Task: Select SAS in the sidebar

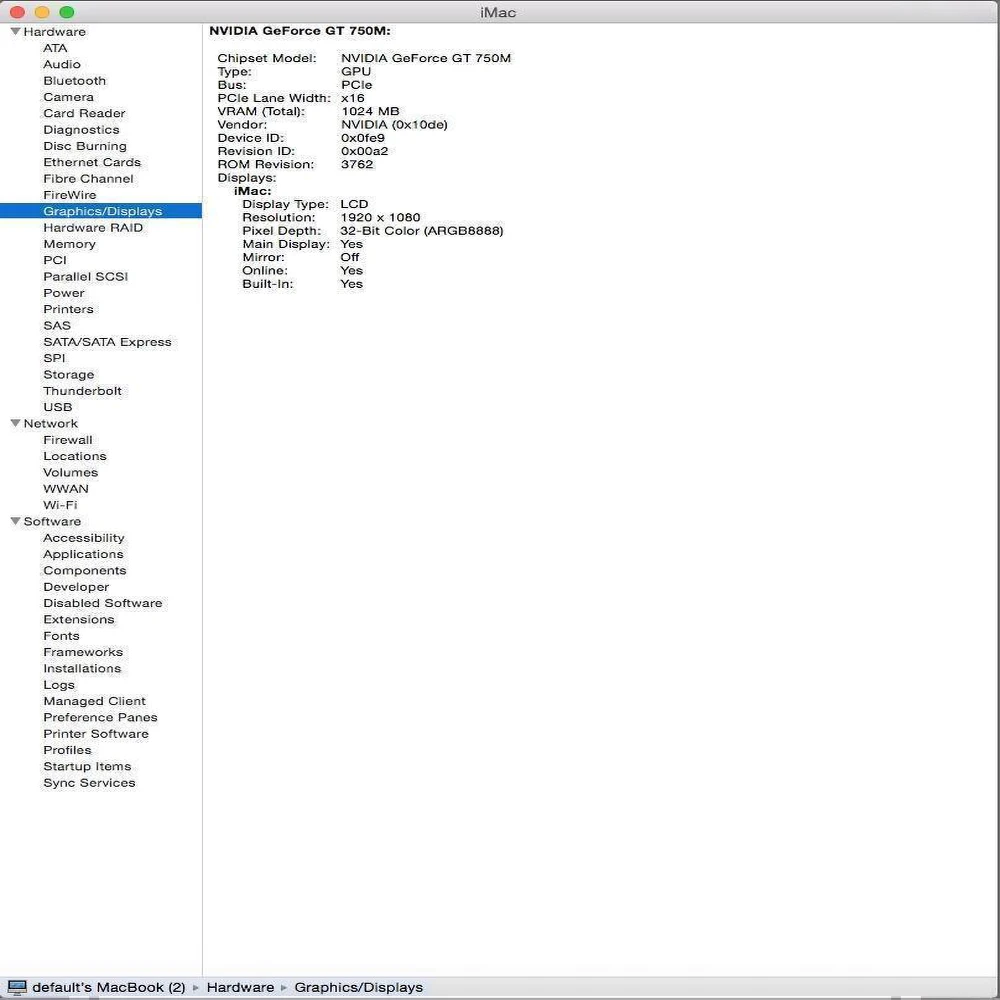Action: (57, 325)
